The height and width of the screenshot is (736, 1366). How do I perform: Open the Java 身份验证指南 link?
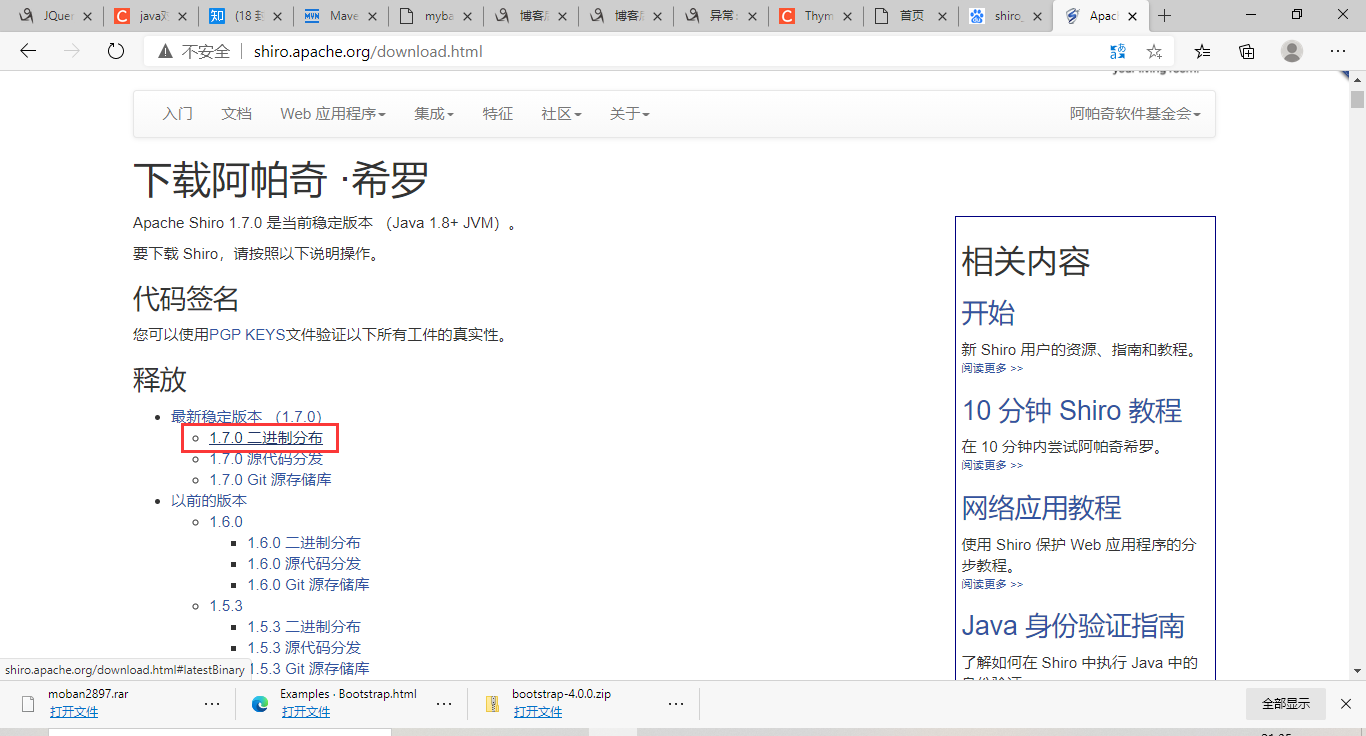1073,625
